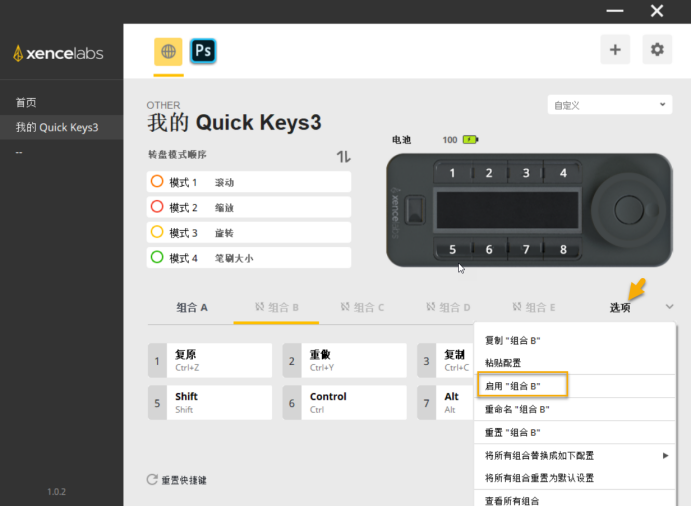Minimize the Xencelabs window
Screen dimensions: 692x506
click(615, 11)
